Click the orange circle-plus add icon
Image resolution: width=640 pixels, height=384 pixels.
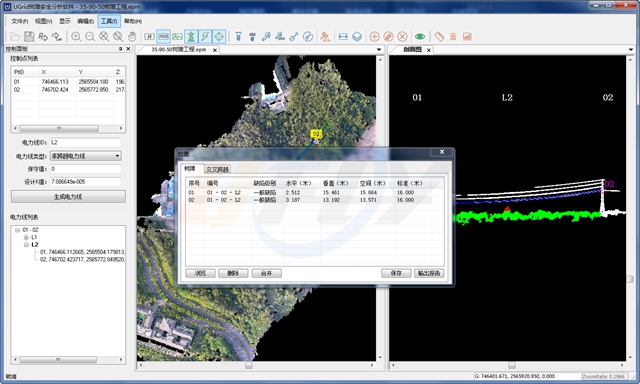coord(374,37)
